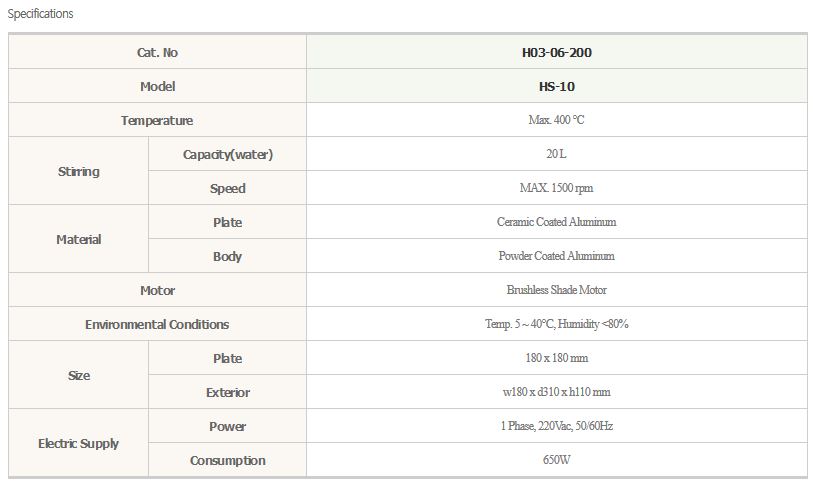Select the MAX. 1500 rpm value
This screenshot has width=813, height=483.
(556, 188)
